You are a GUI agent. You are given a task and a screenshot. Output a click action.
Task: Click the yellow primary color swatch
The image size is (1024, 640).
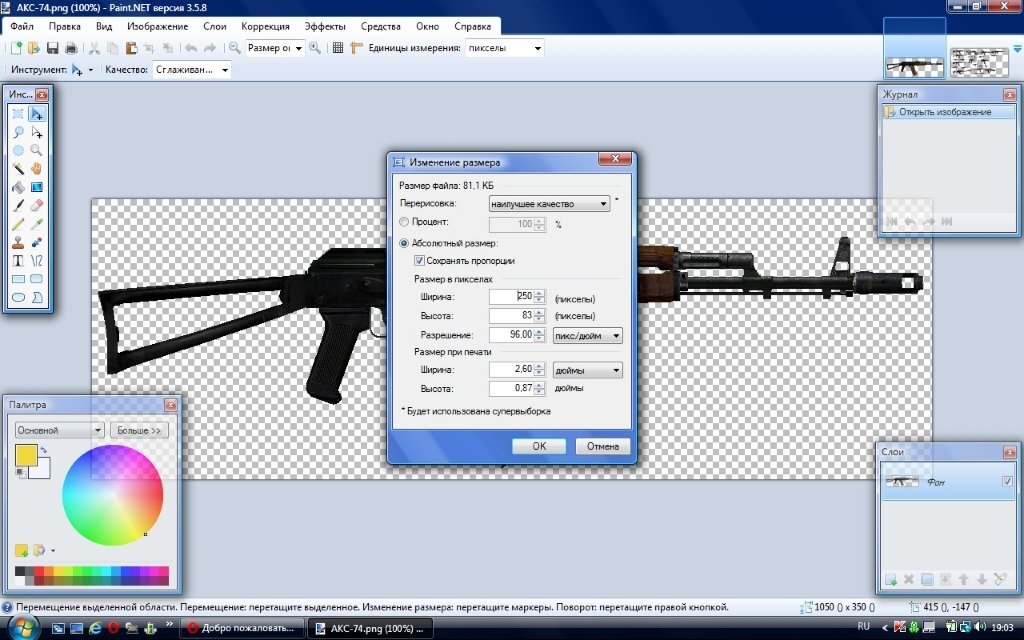(26, 455)
